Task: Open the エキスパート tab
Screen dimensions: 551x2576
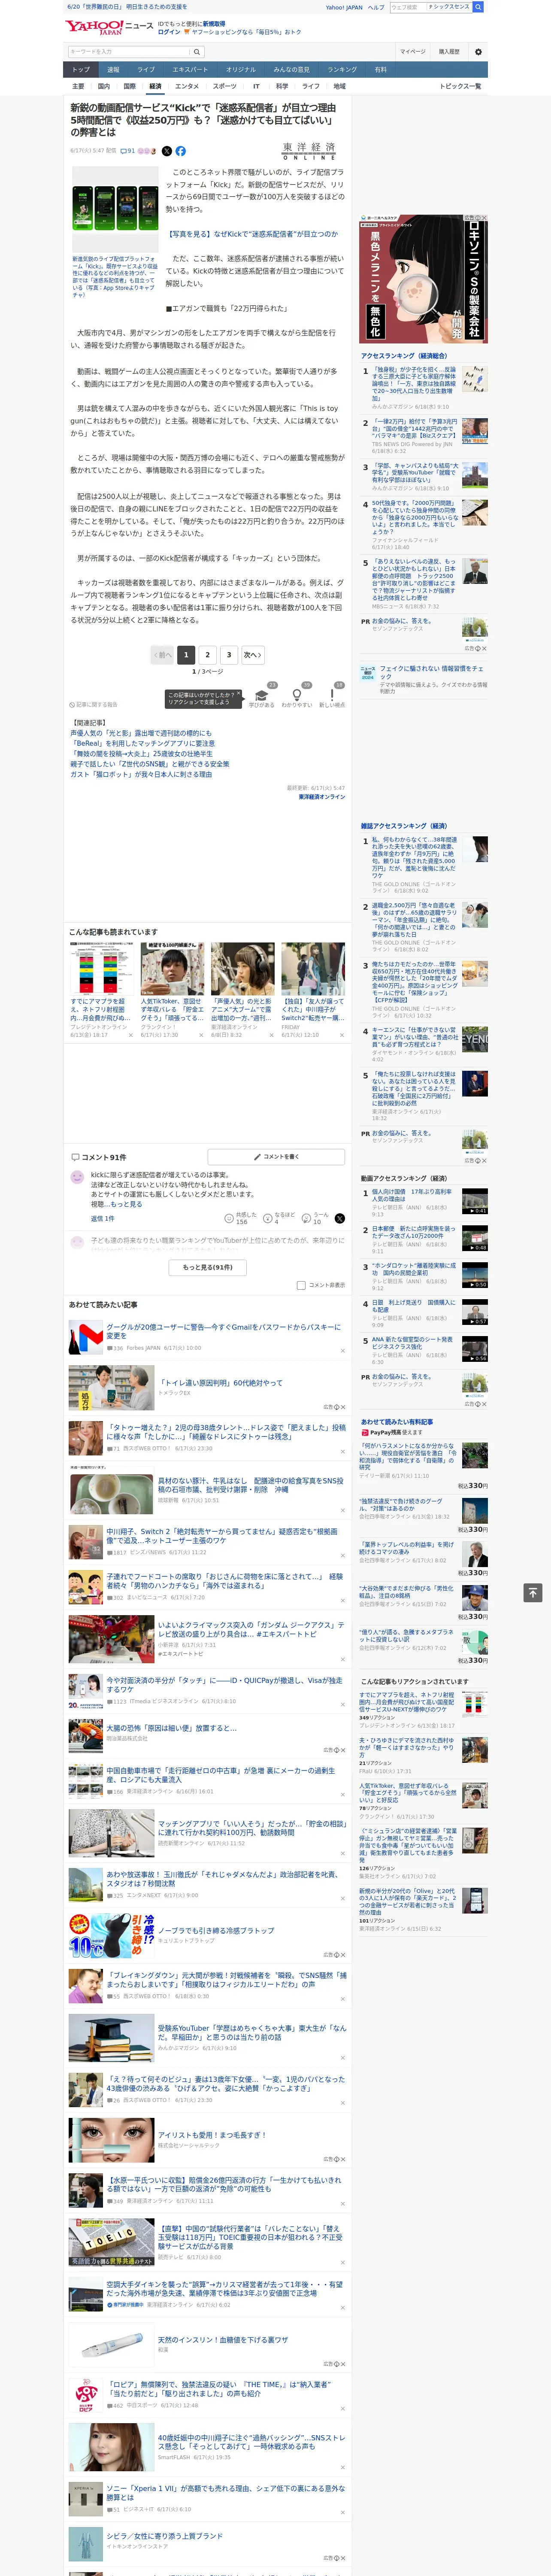Action: [x=190, y=70]
